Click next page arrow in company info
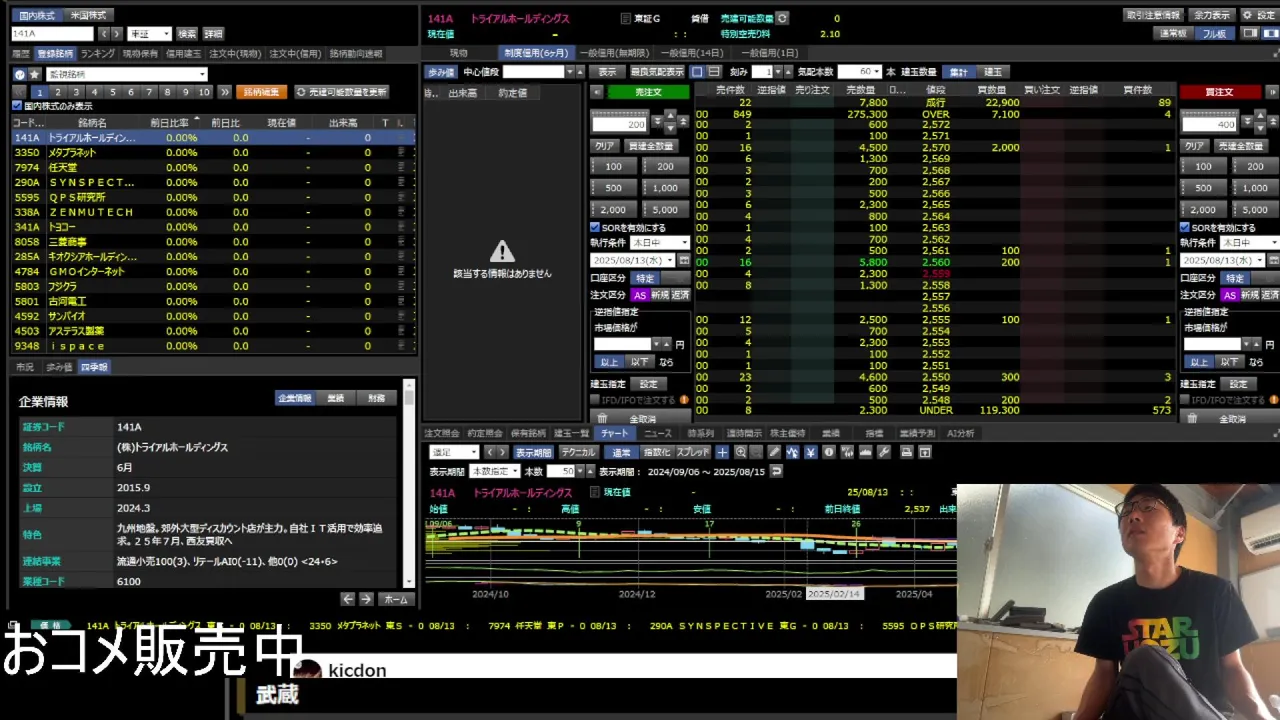The height and width of the screenshot is (720, 1280). pyautogui.click(x=366, y=599)
